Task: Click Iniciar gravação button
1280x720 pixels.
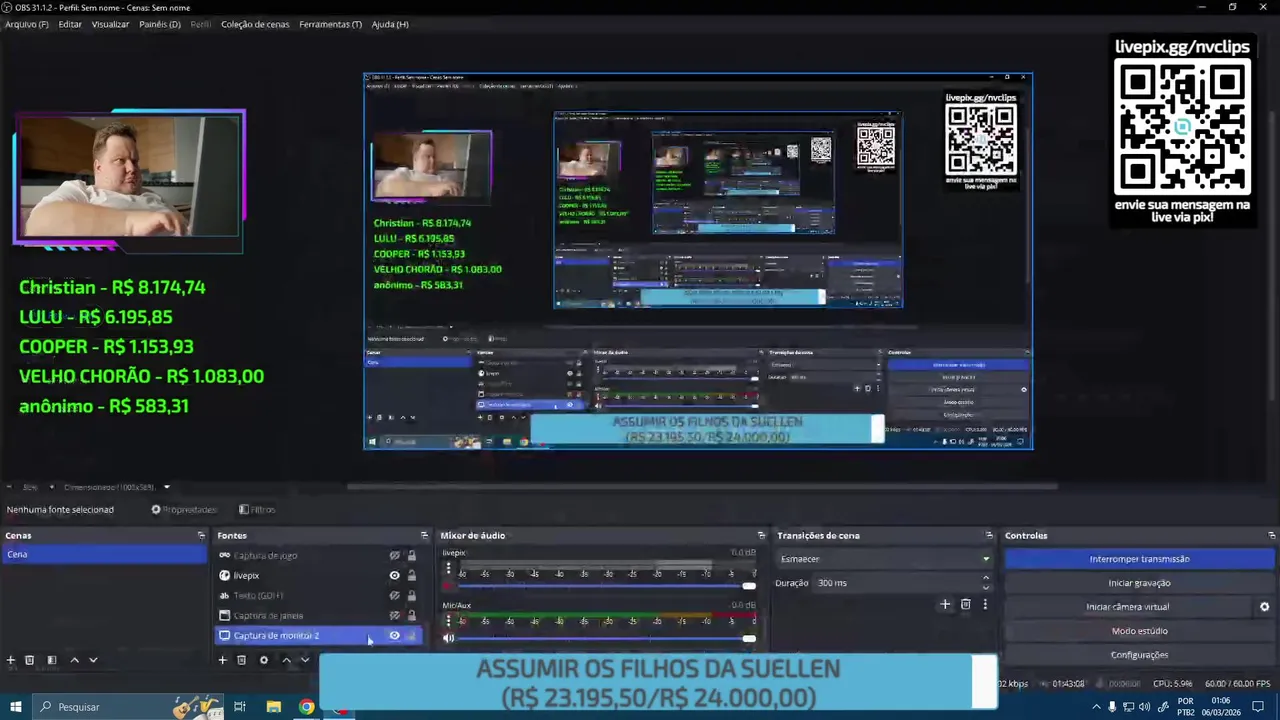Action: [x=1139, y=583]
